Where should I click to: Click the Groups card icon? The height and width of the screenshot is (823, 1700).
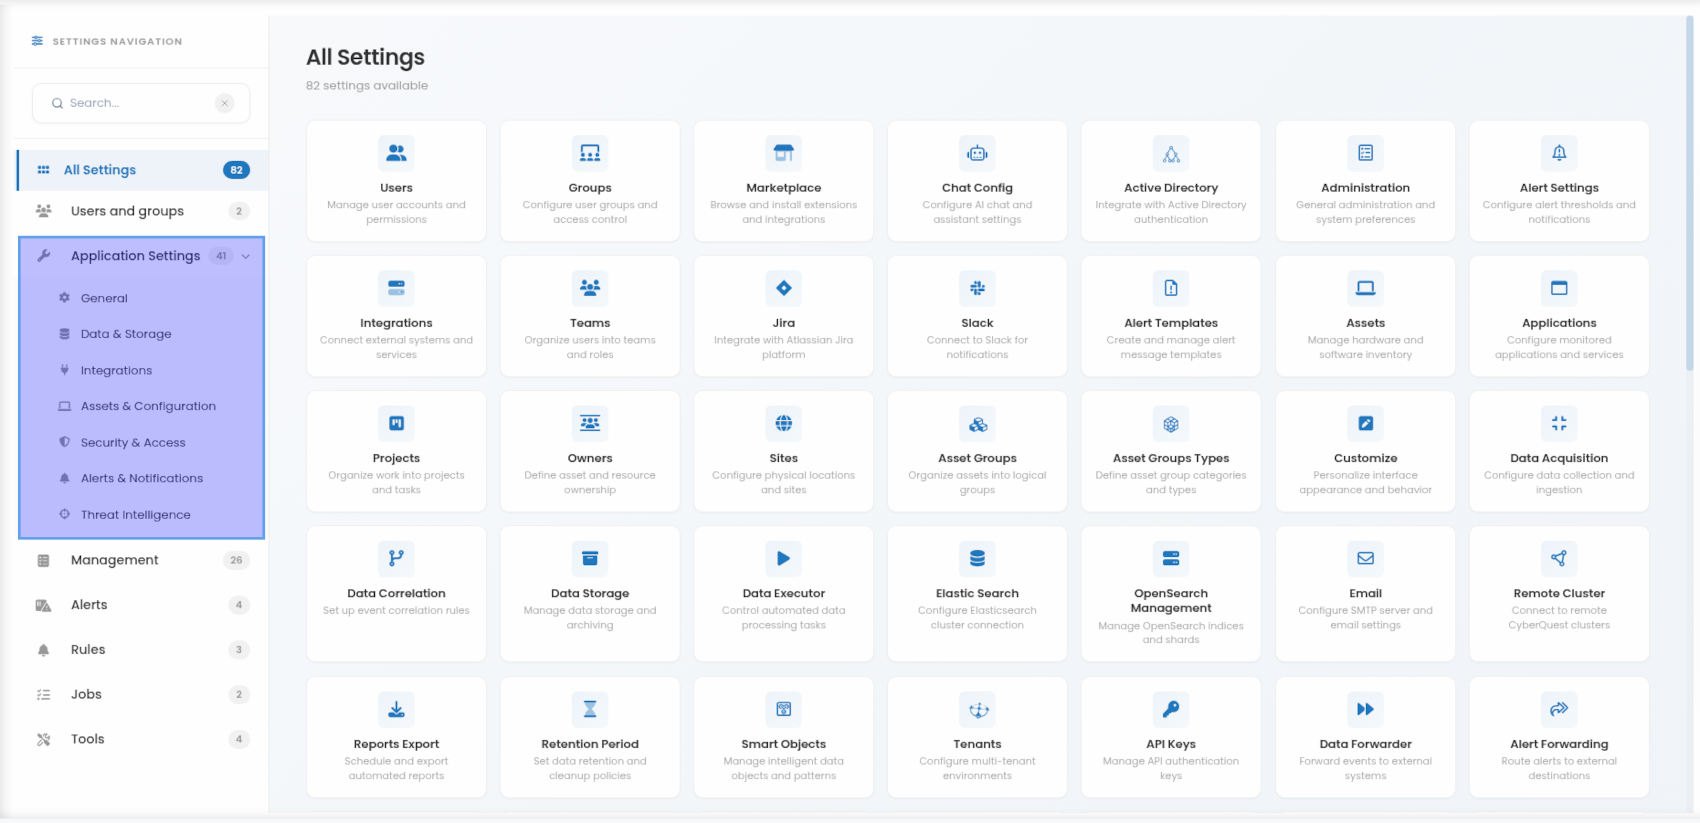tap(590, 153)
